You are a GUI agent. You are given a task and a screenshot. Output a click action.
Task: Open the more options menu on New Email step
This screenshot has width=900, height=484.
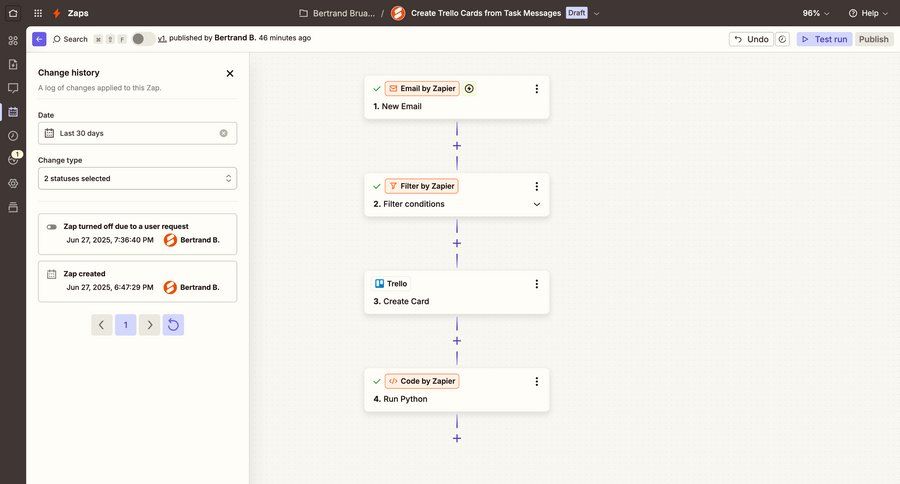pyautogui.click(x=537, y=89)
